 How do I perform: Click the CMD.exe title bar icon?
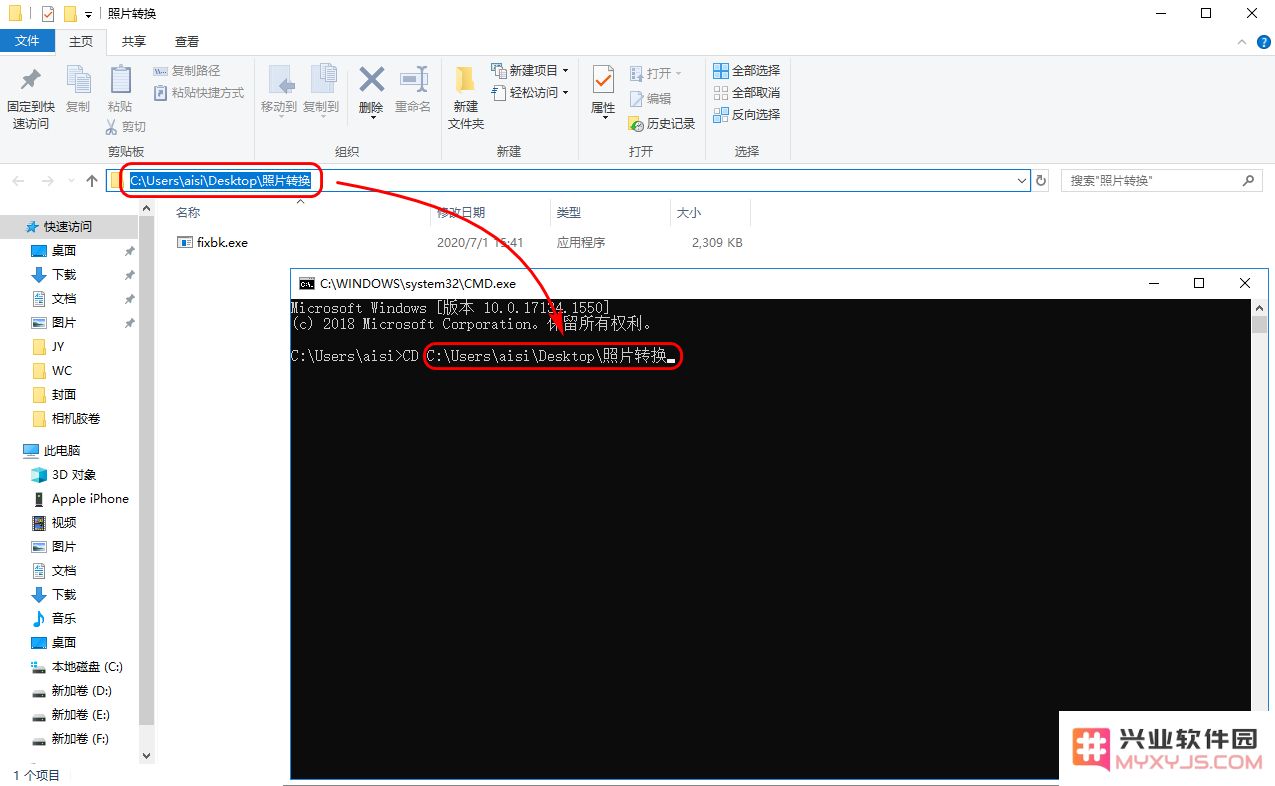coord(307,284)
